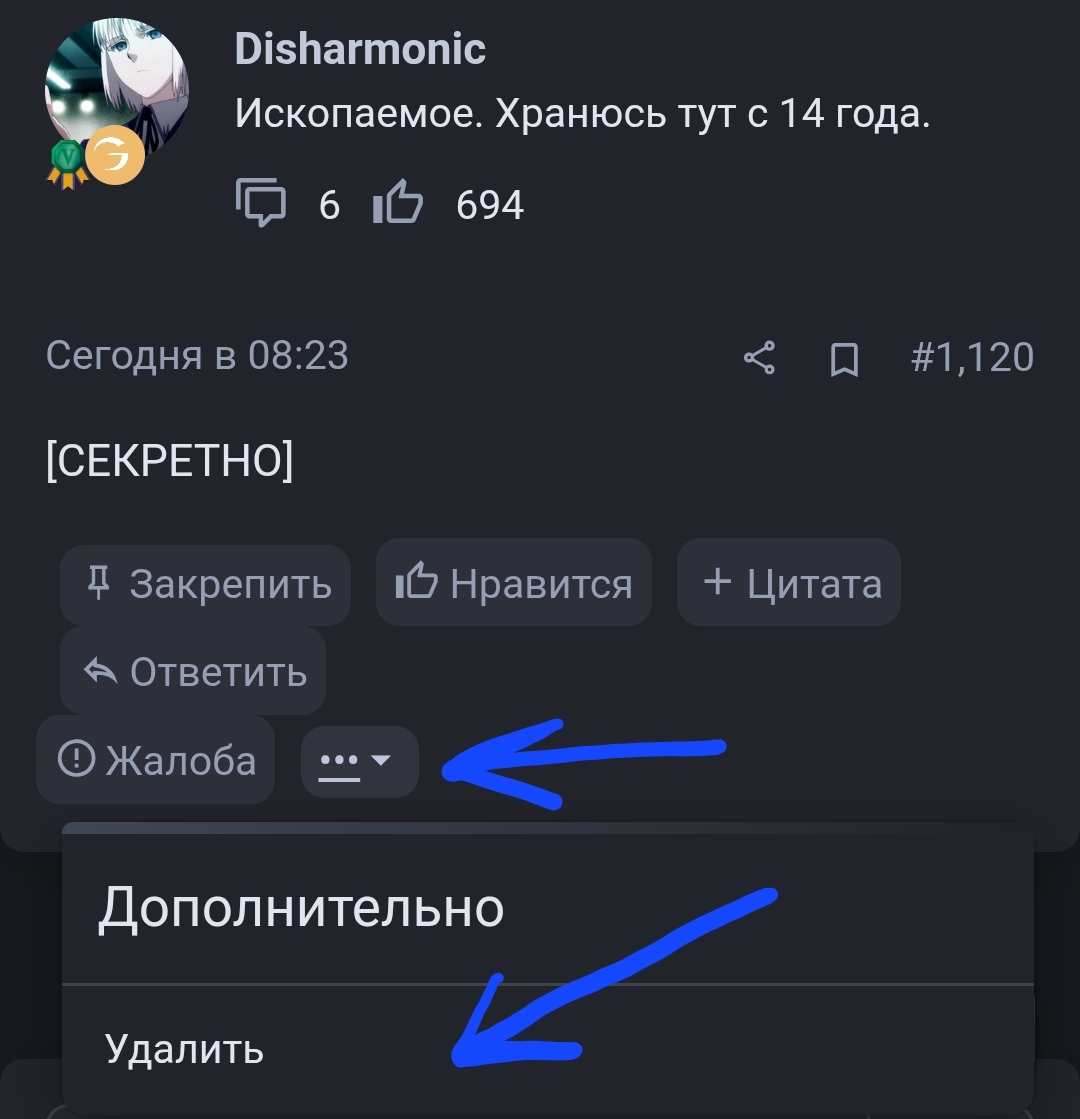Click the Дополнительно menu header
Screen dimensions: 1080x1119
tap(301, 908)
